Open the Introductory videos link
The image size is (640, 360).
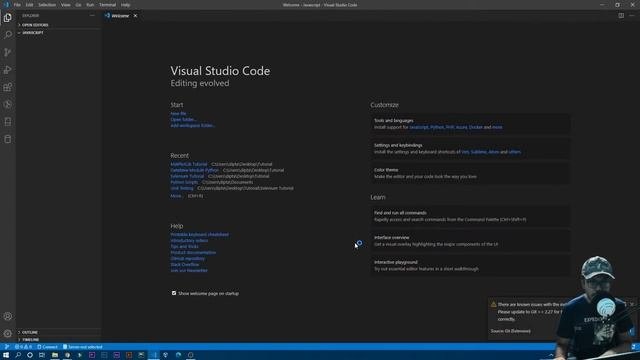(x=189, y=241)
